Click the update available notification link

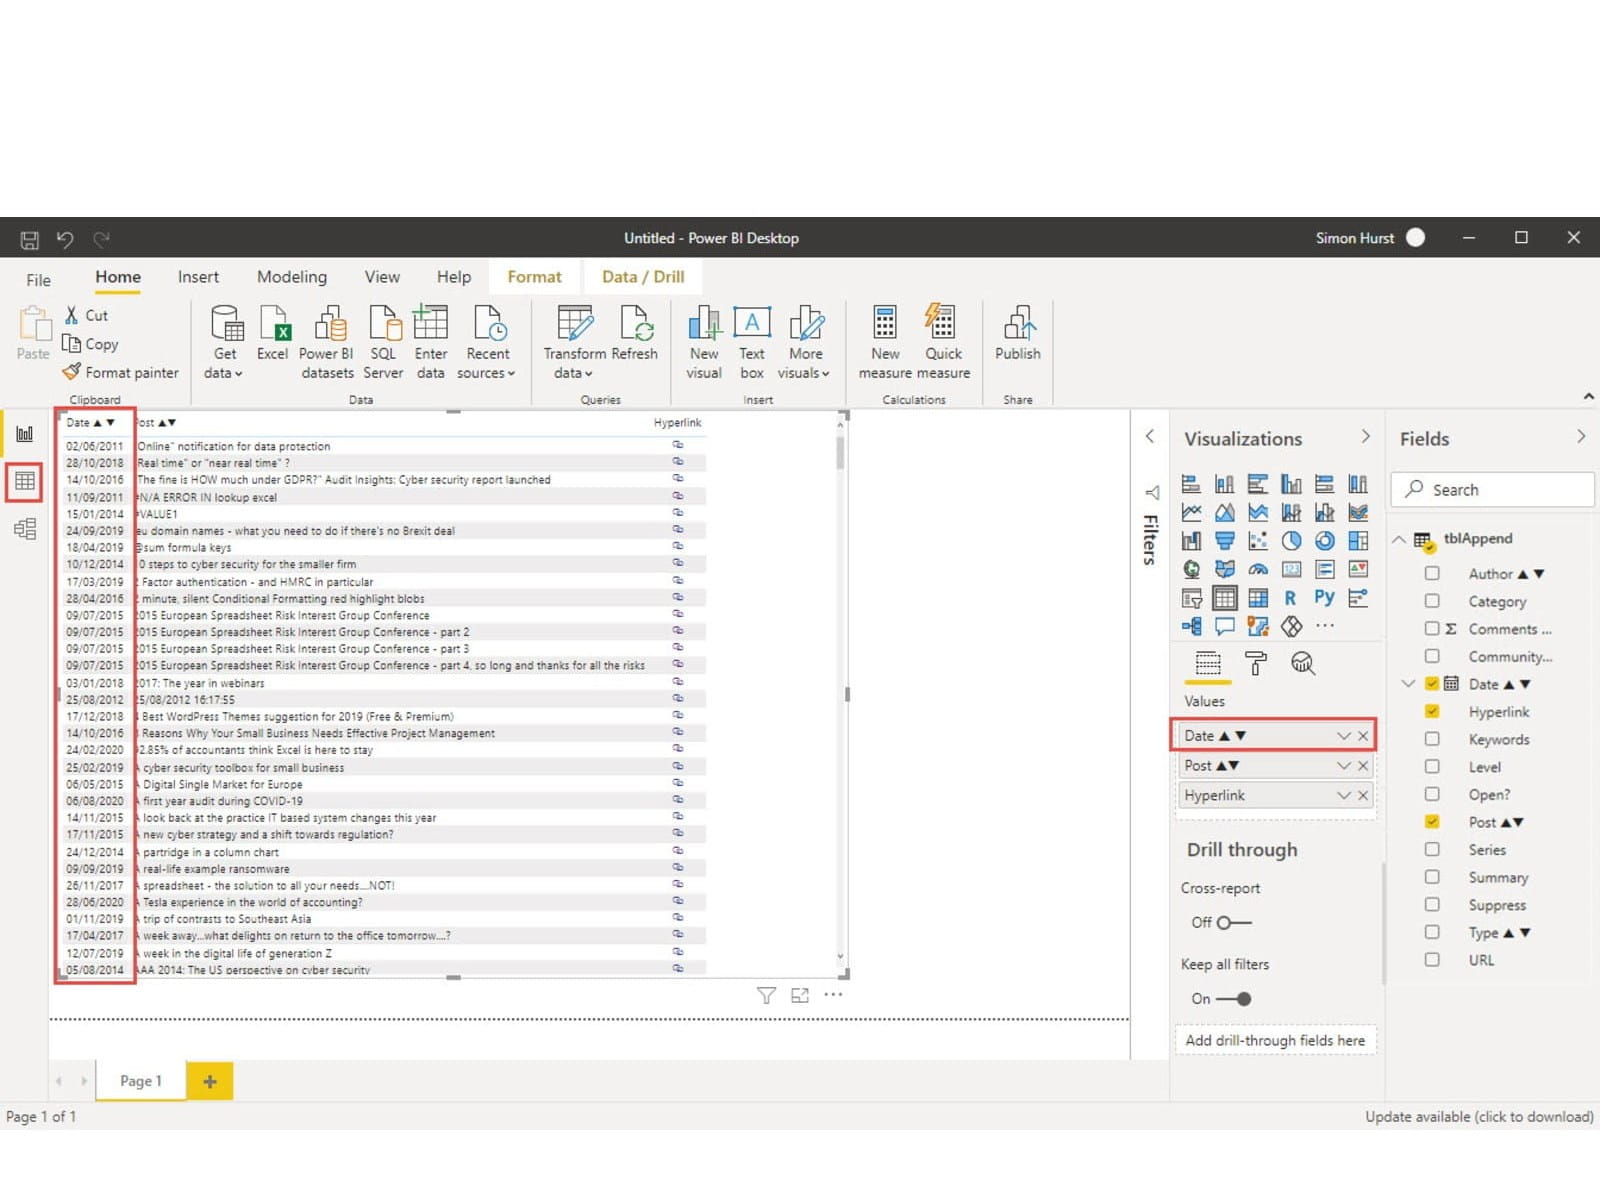pyautogui.click(x=1478, y=1116)
